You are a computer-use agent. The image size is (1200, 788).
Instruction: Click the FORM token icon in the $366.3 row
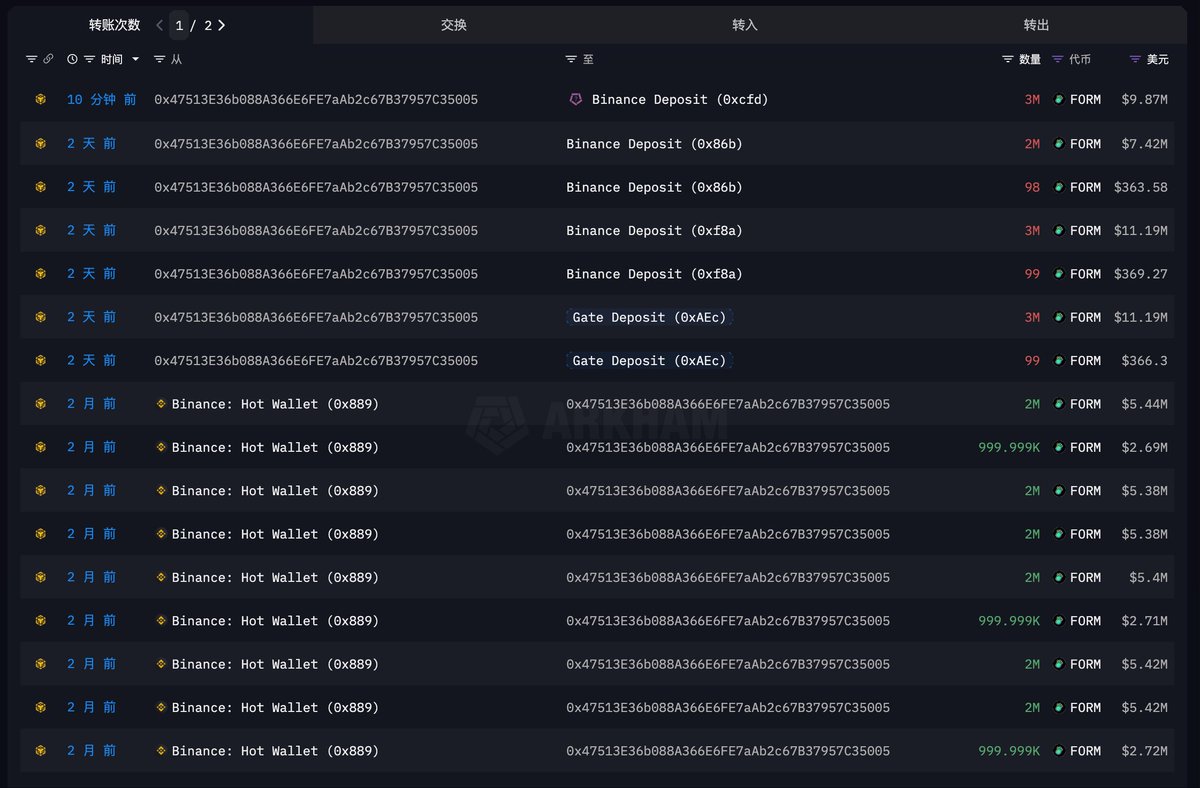point(1059,360)
